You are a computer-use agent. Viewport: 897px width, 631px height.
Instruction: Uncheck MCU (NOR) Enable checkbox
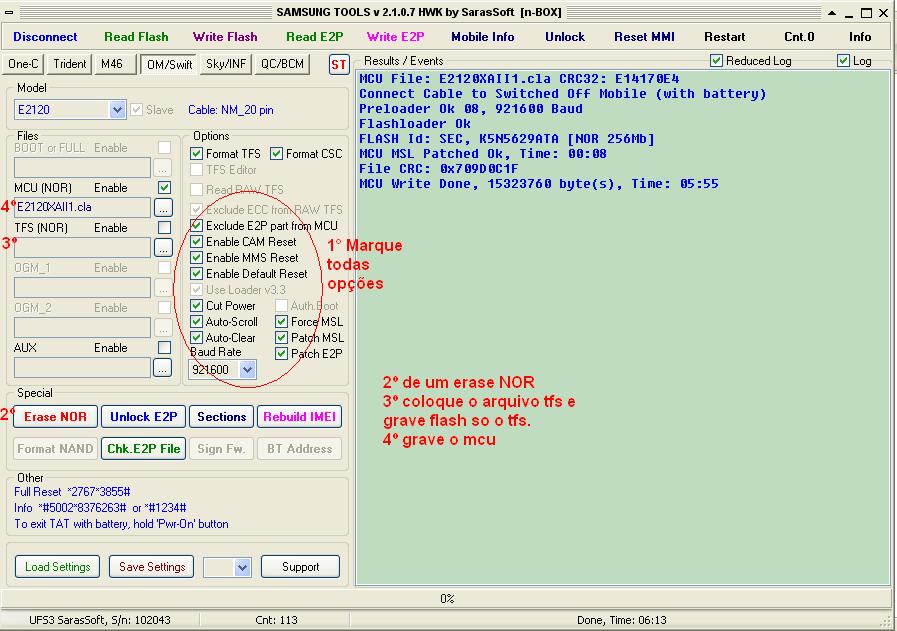tap(165, 188)
